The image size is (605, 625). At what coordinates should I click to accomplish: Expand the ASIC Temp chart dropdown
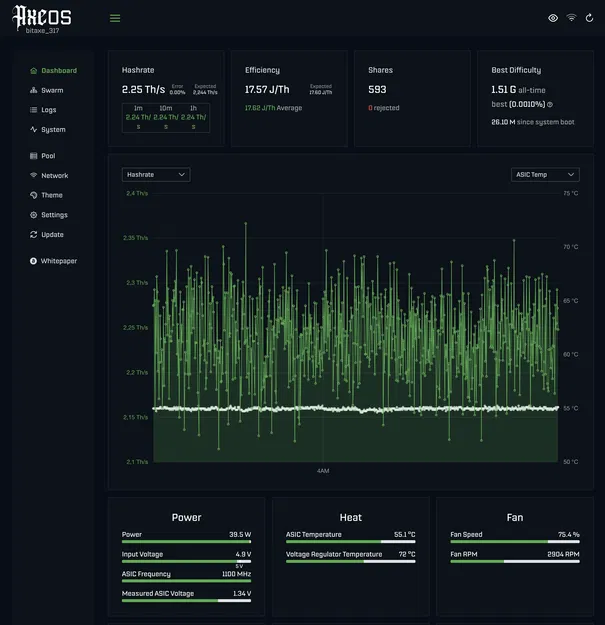(x=544, y=174)
